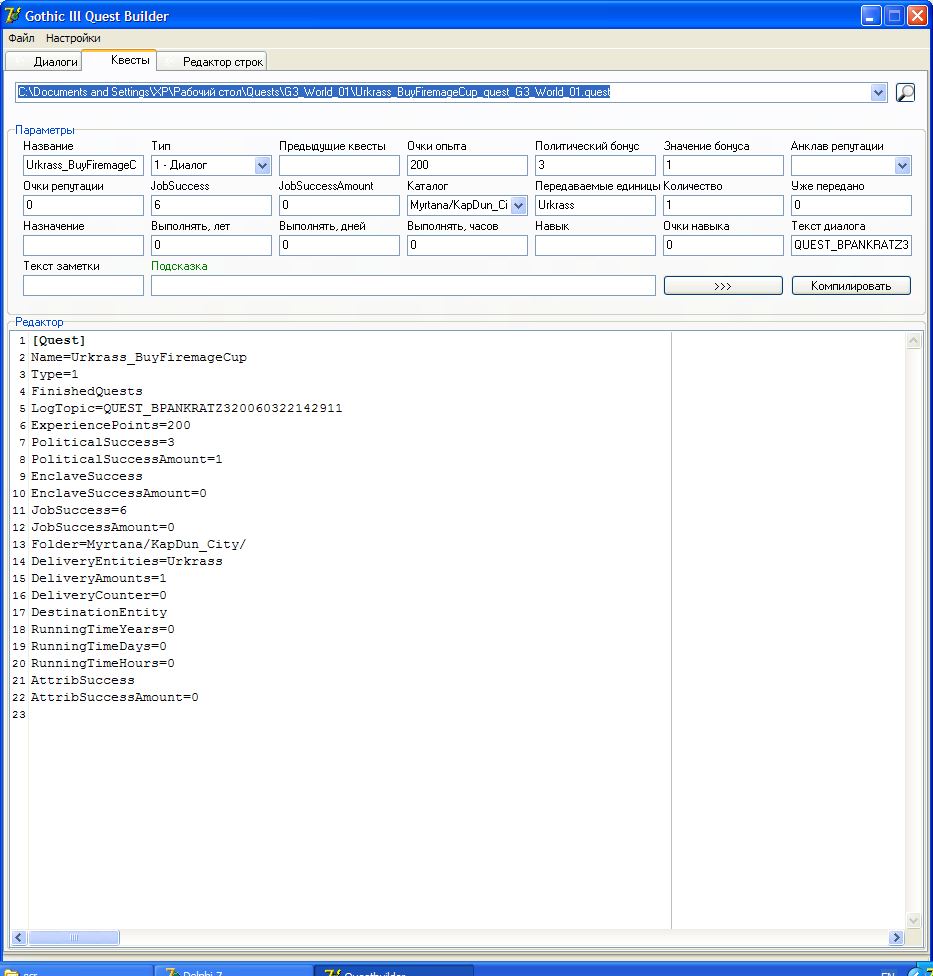This screenshot has width=933, height=976.
Task: Click the selected quest file path text
Action: 314,92
